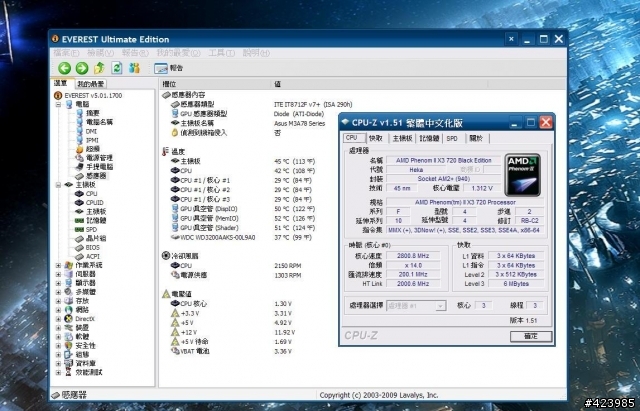The width and height of the screenshot is (640, 411).
Task: Open the 檢視(V) View menu
Action: [100, 53]
